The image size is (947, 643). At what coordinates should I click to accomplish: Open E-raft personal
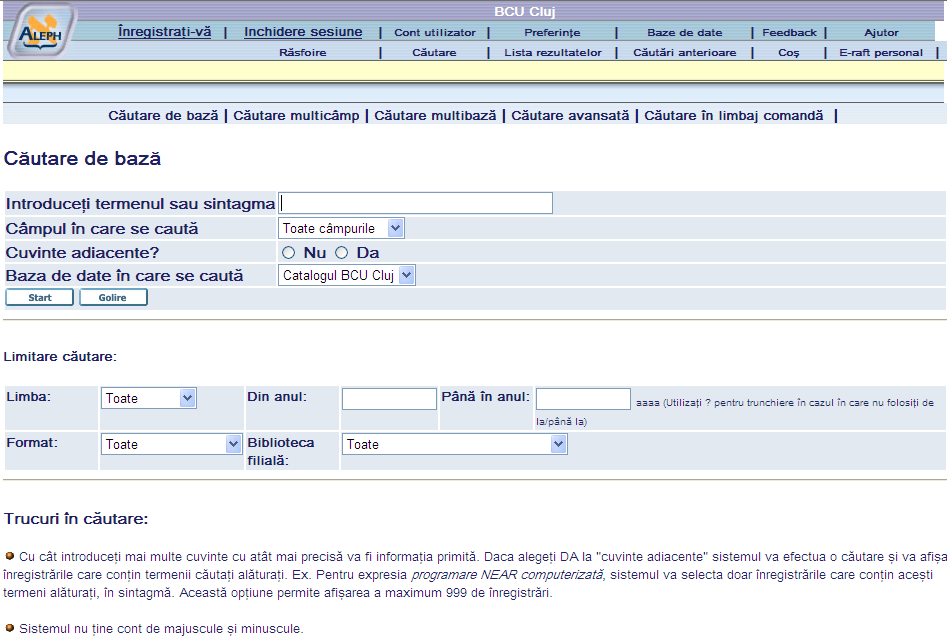tap(881, 53)
